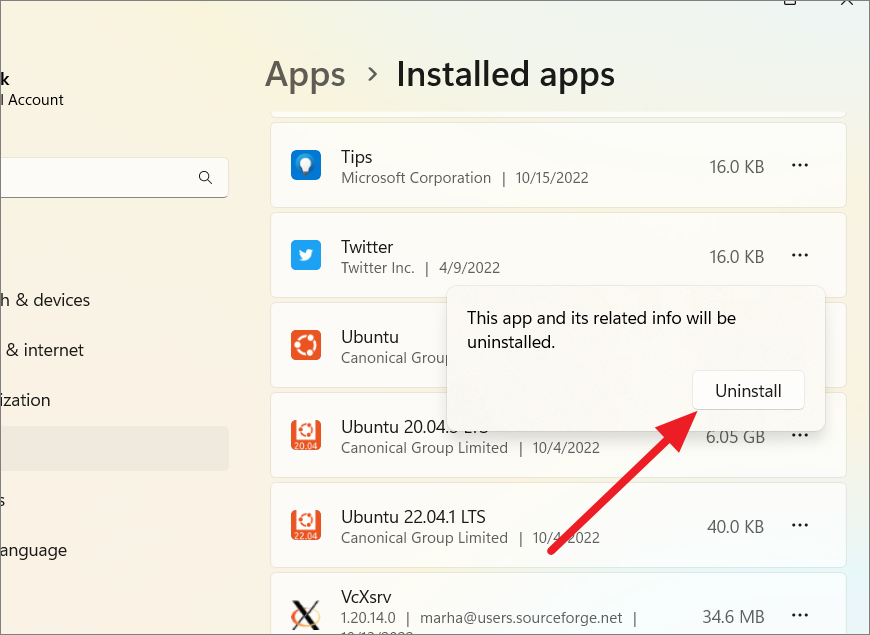Screen dimensions: 870x635
Task: Click the Twitter app name
Action: (367, 246)
